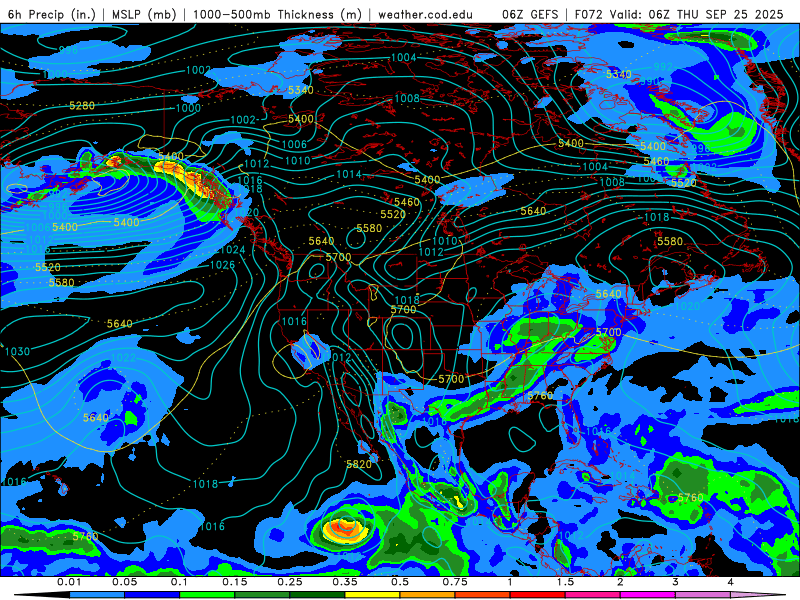Click the "1000-500mb Thickness (m)" title text
This screenshot has height=600, width=800.
click(277, 14)
